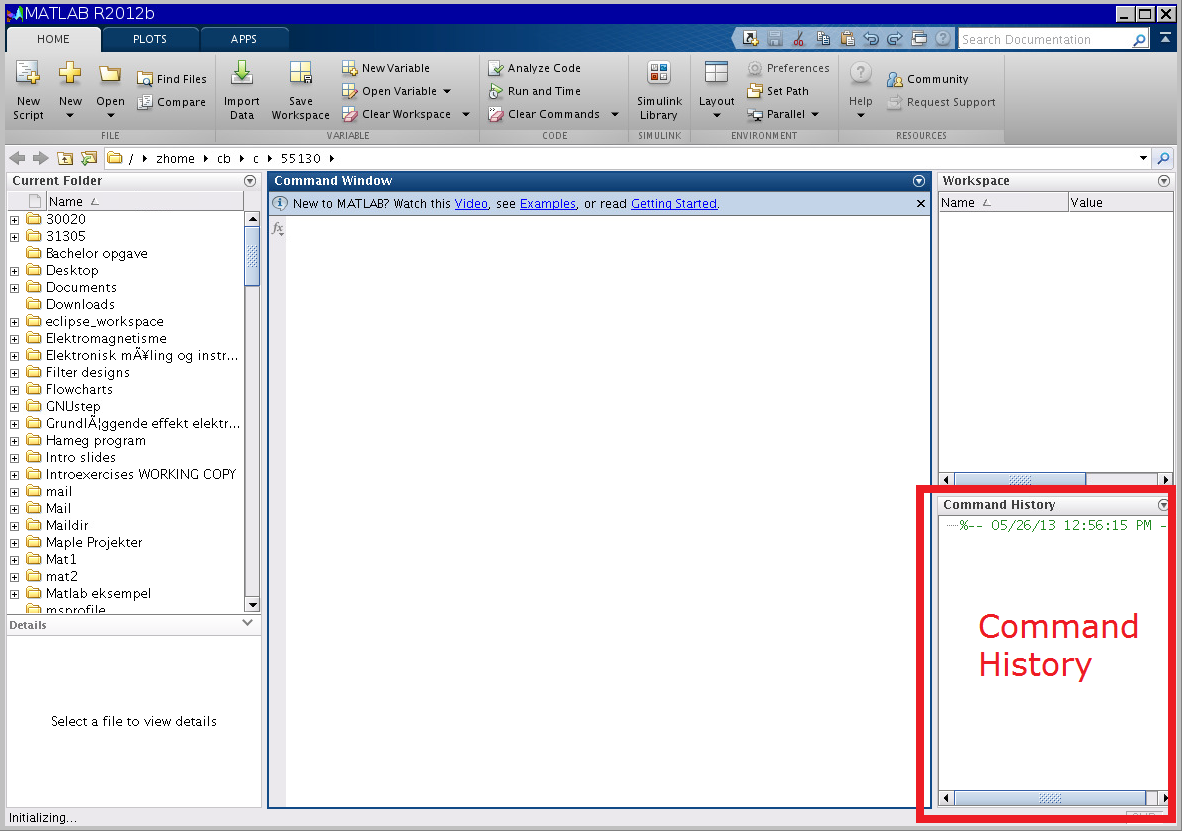Collapse the Details panel
The image size is (1182, 831).
point(247,624)
